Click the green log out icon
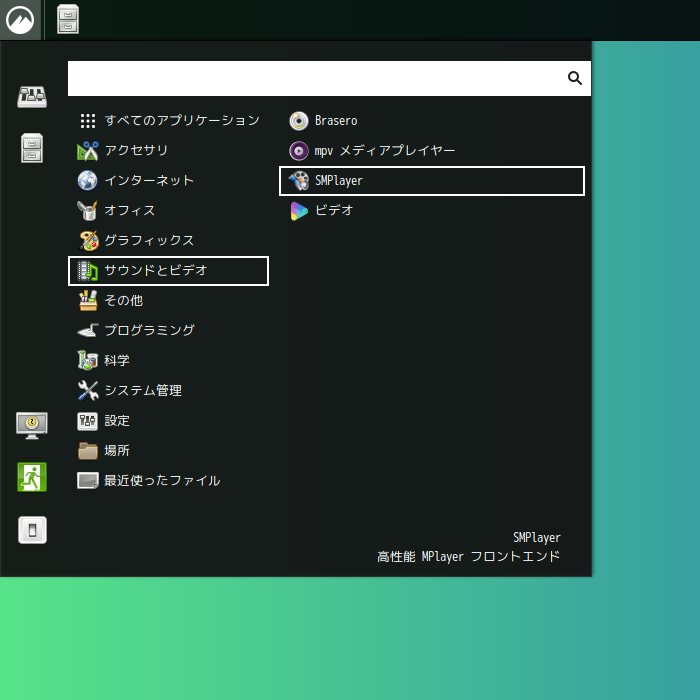 32,477
